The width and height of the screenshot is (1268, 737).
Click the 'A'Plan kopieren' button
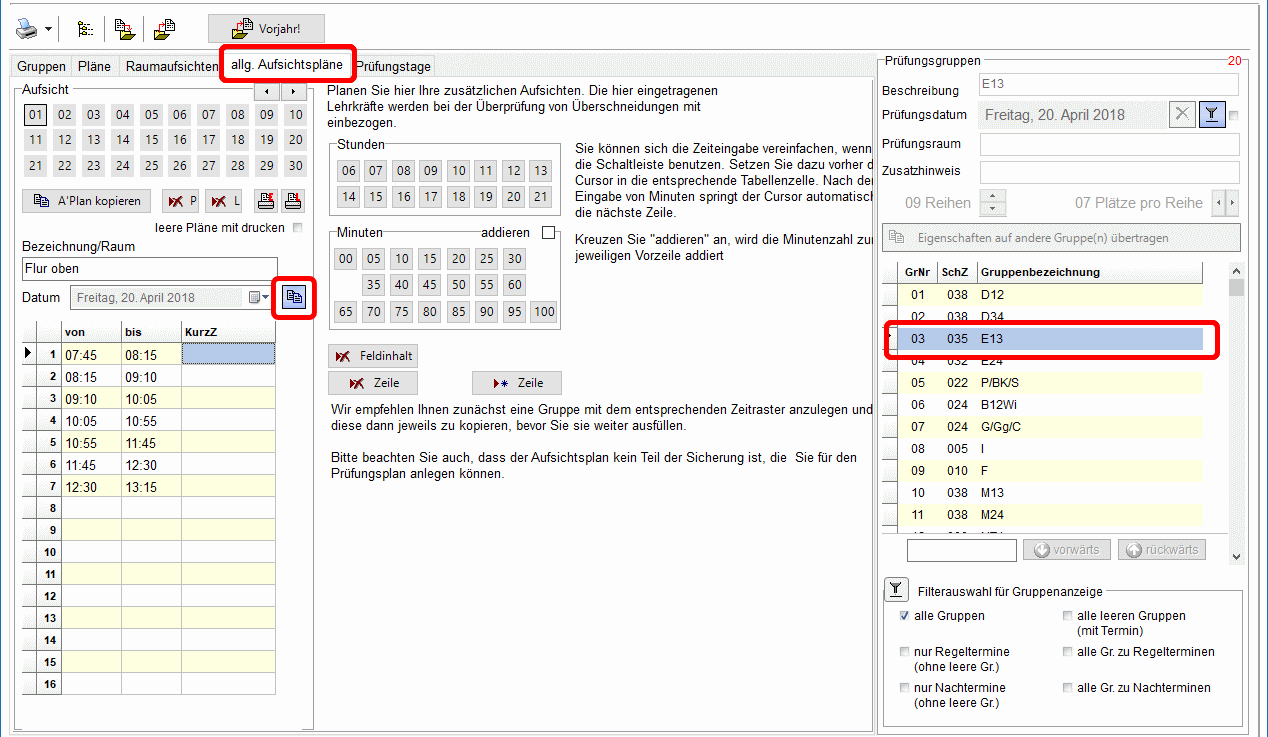87,201
